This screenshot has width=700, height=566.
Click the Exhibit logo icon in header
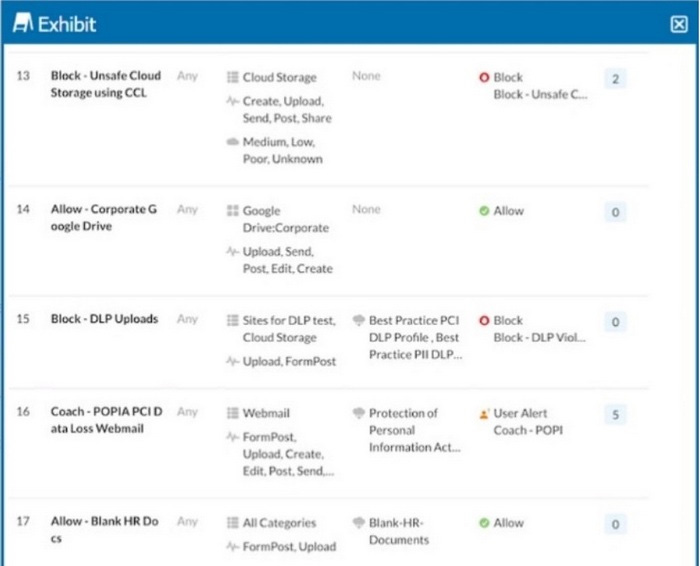click(x=23, y=23)
